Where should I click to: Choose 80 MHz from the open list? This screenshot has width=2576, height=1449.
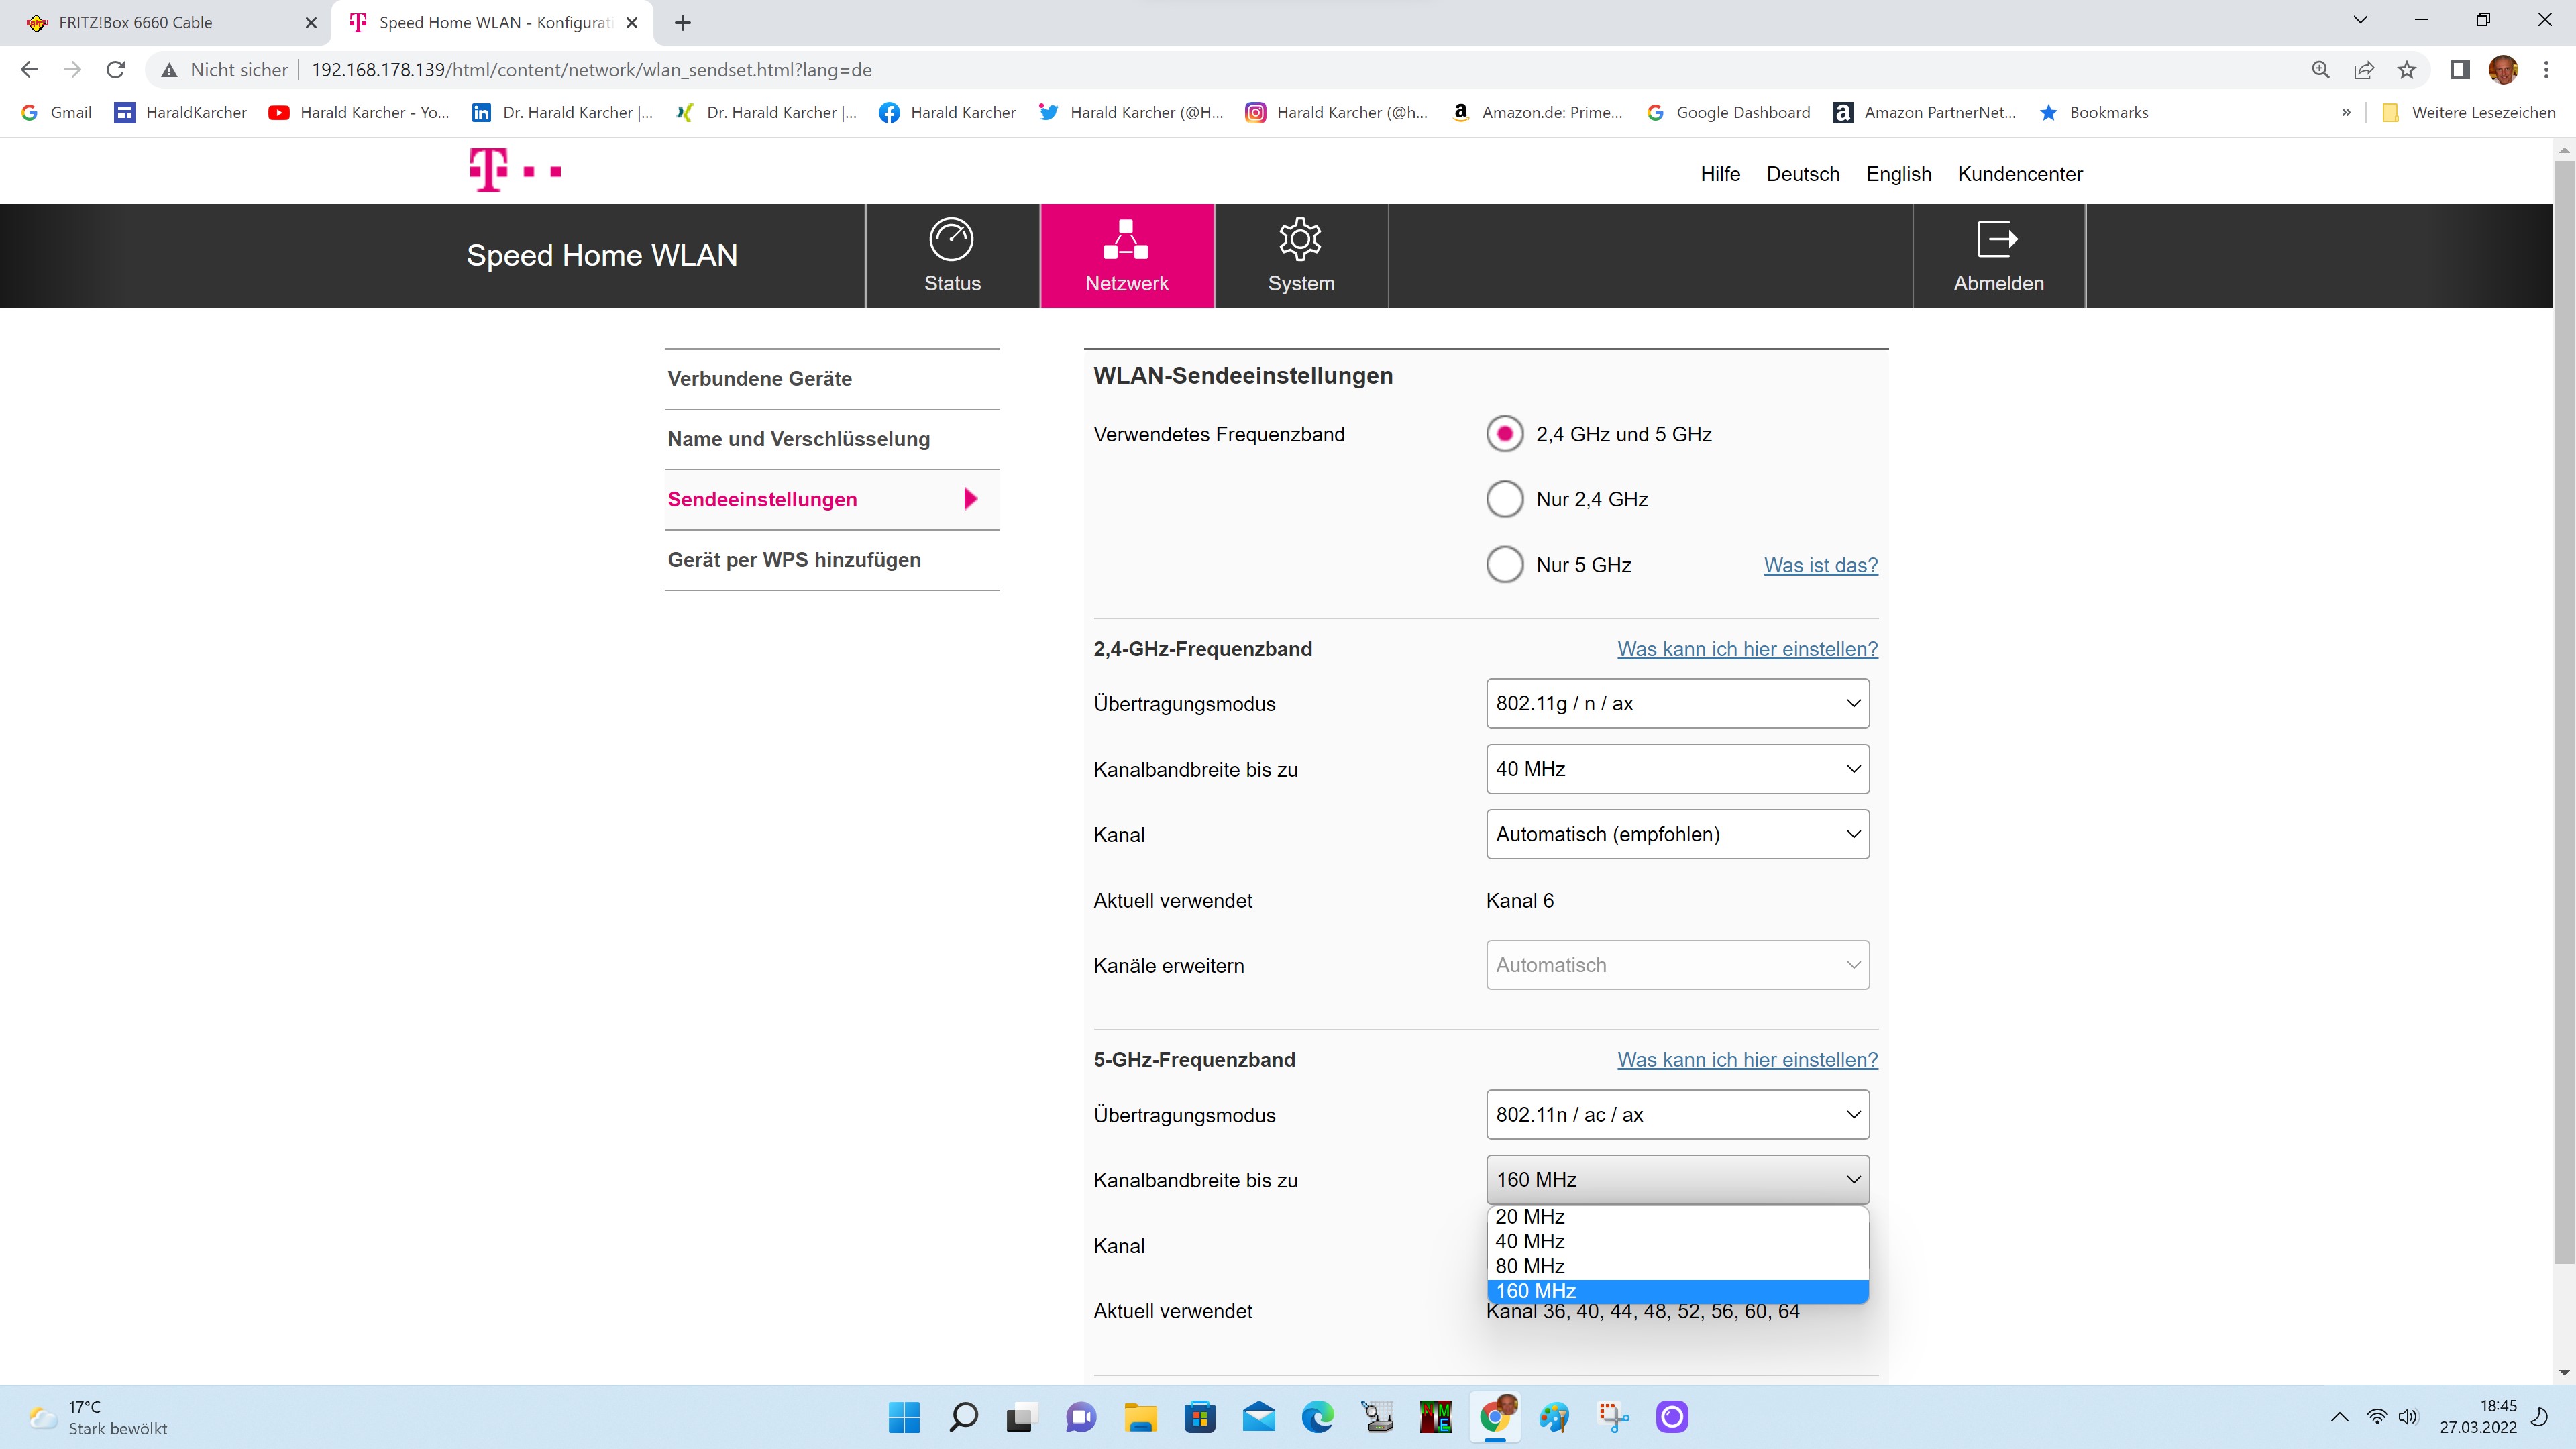click(1530, 1266)
